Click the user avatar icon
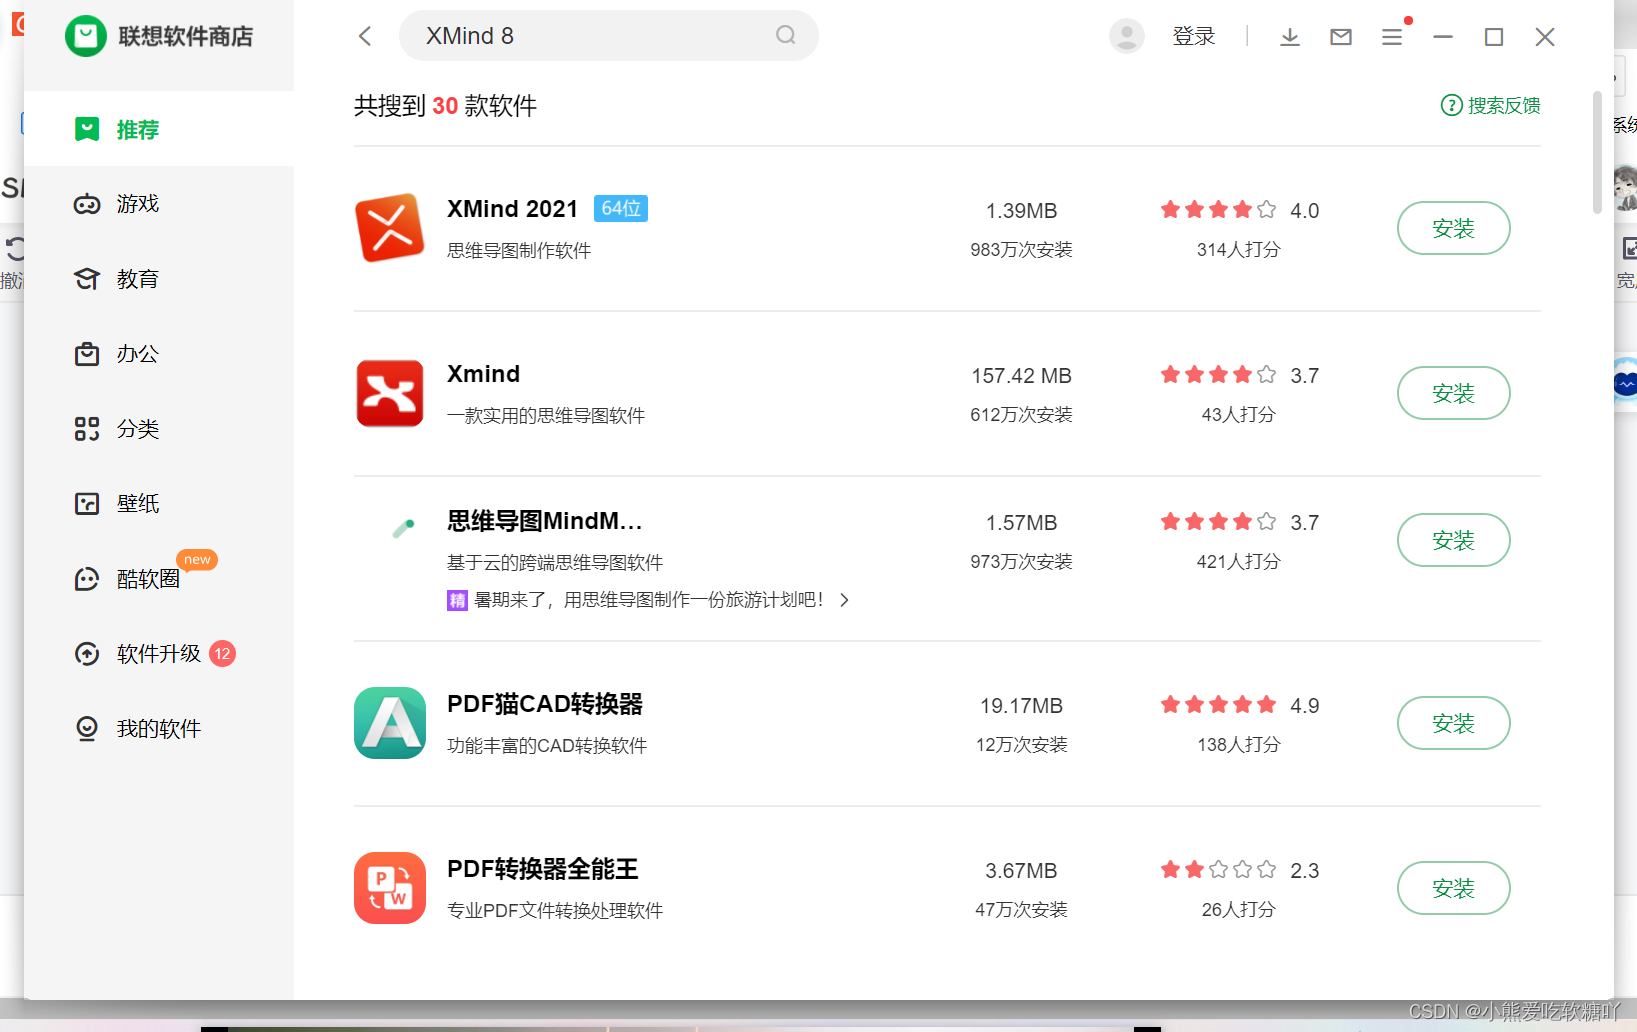The width and height of the screenshot is (1637, 1032). (x=1127, y=36)
